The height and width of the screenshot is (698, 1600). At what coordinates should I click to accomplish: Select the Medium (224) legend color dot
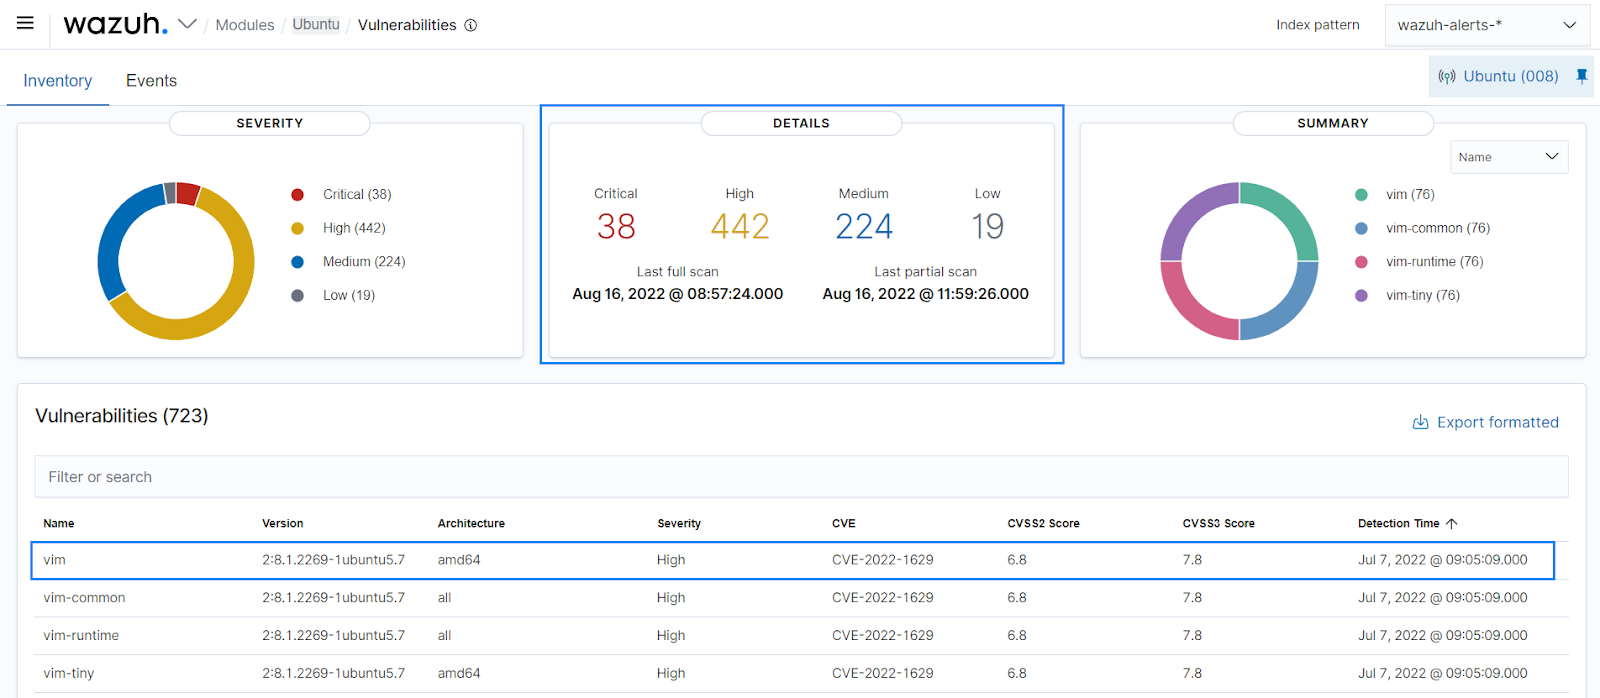[x=297, y=262]
